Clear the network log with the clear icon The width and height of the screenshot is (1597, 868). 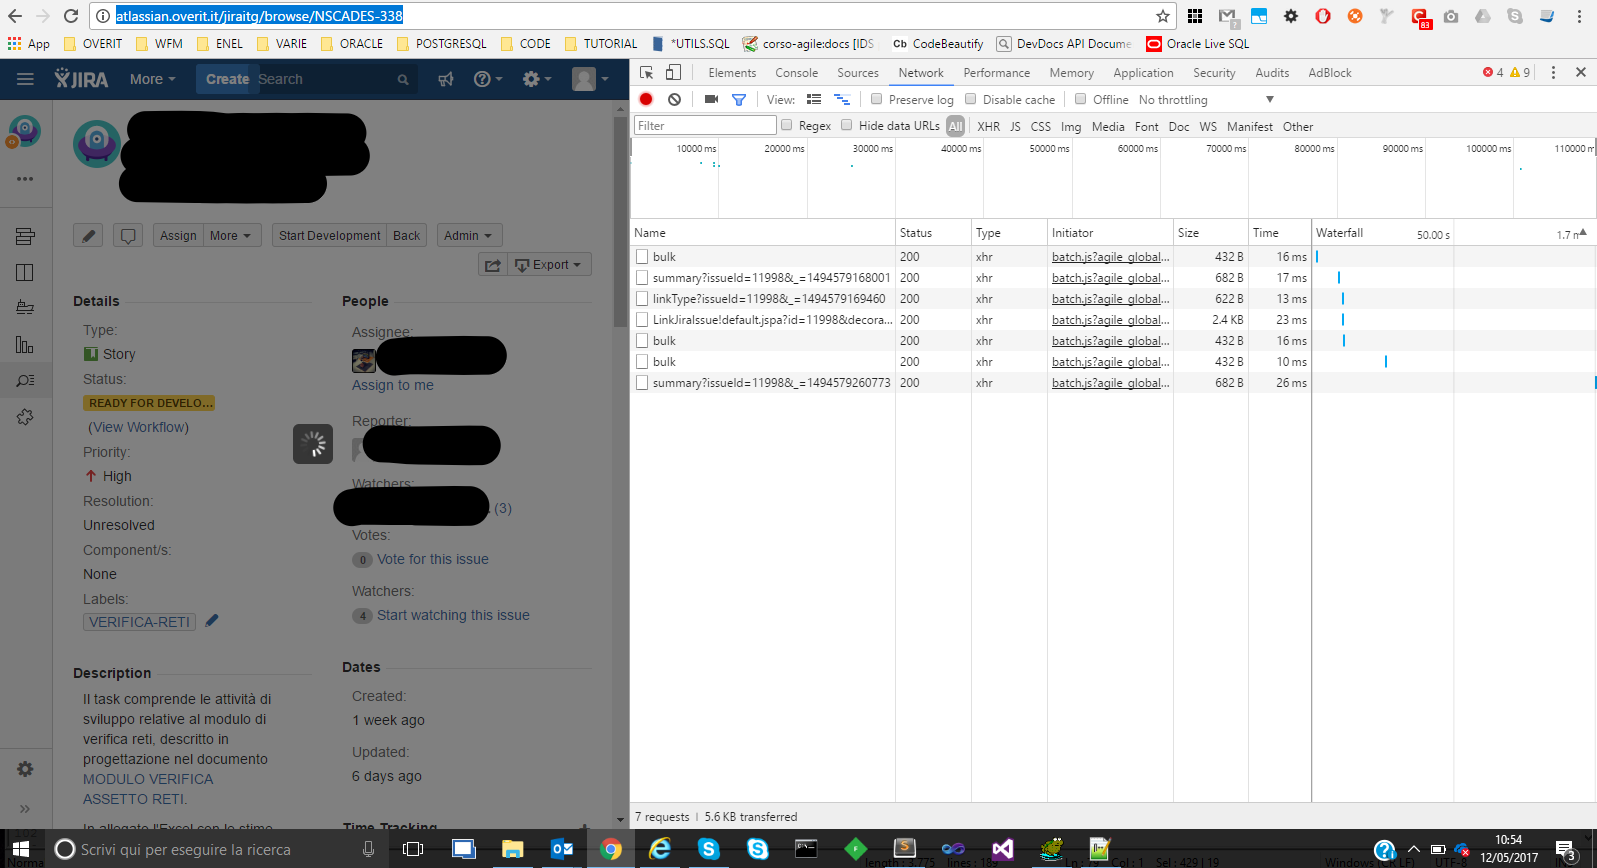(x=675, y=99)
